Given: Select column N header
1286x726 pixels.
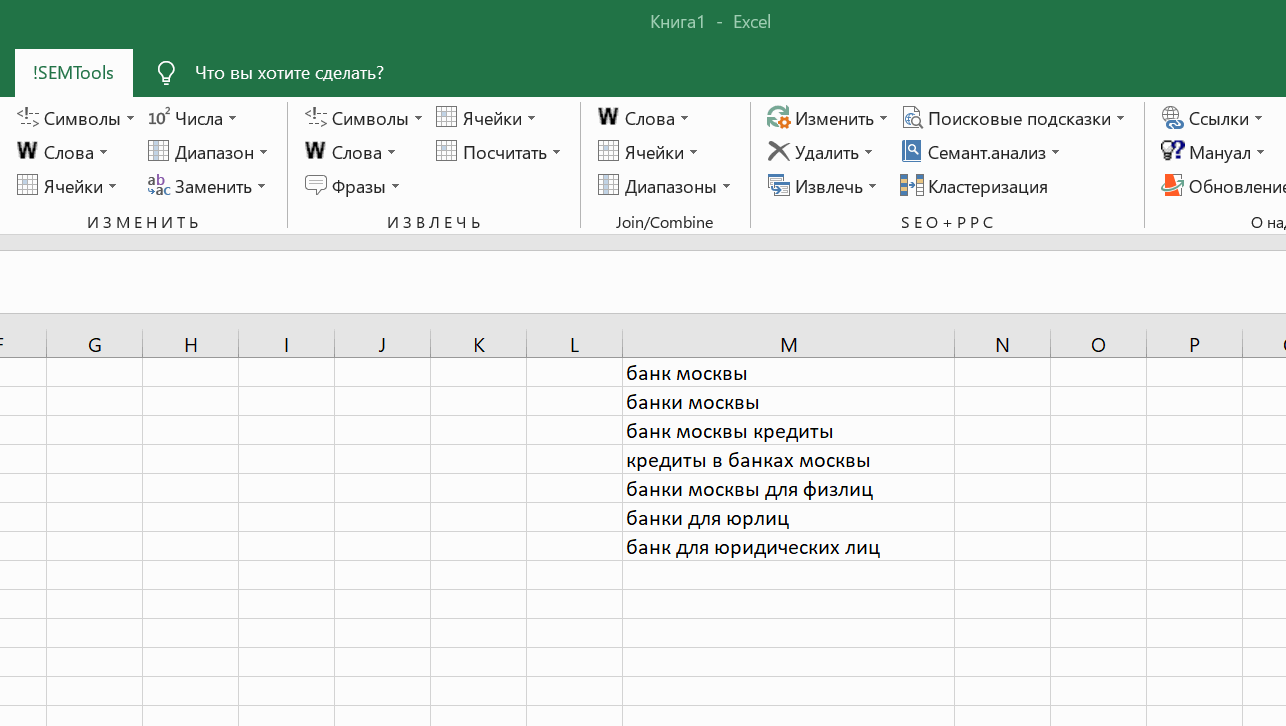Looking at the screenshot, I should coord(1003,345).
